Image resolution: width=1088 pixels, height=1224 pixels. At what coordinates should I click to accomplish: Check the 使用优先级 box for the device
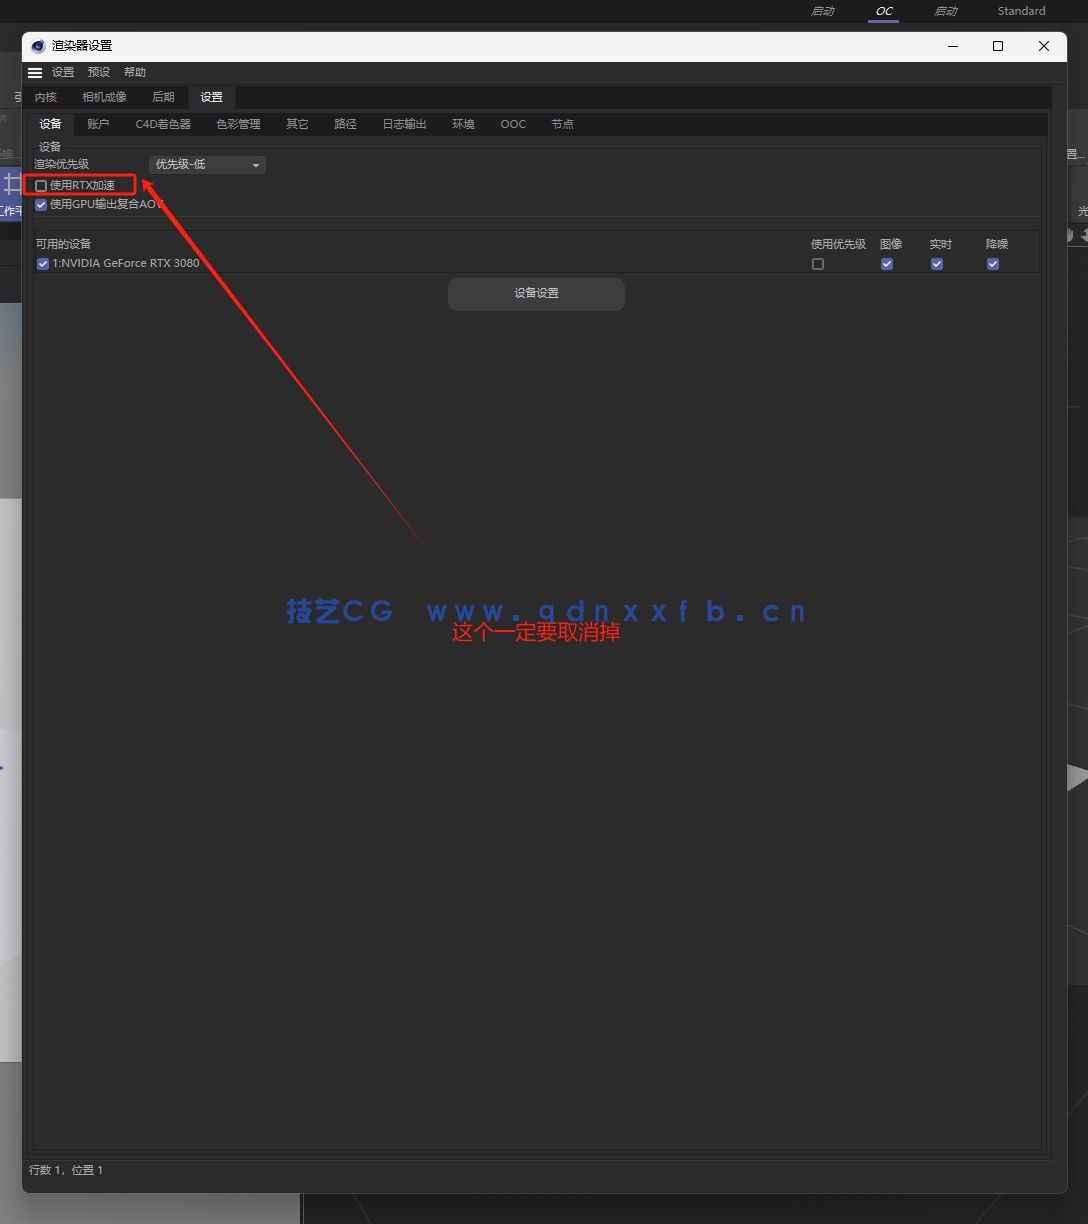tap(818, 263)
